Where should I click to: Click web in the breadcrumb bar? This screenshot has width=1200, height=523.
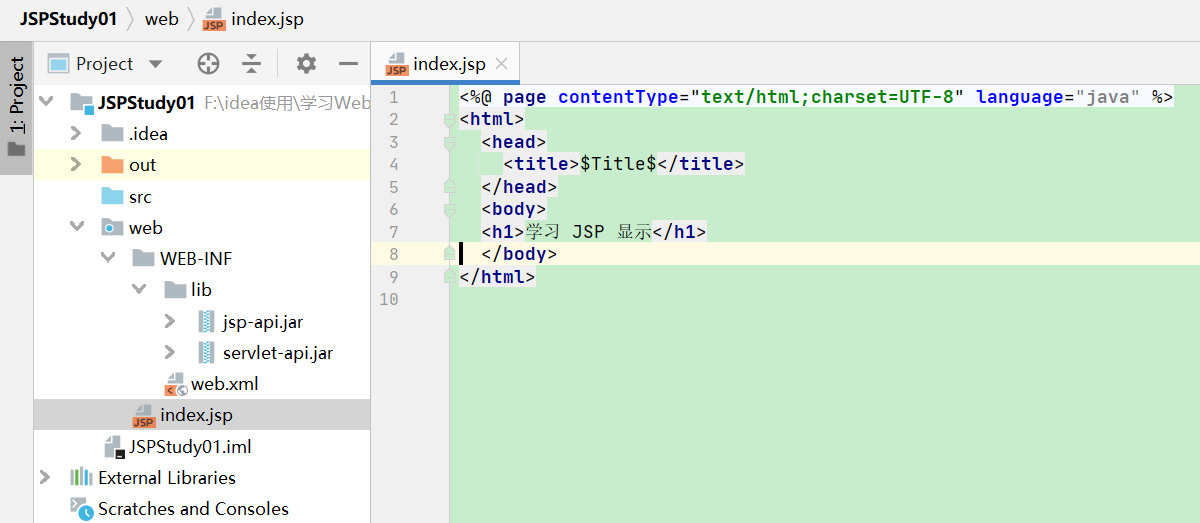(162, 19)
